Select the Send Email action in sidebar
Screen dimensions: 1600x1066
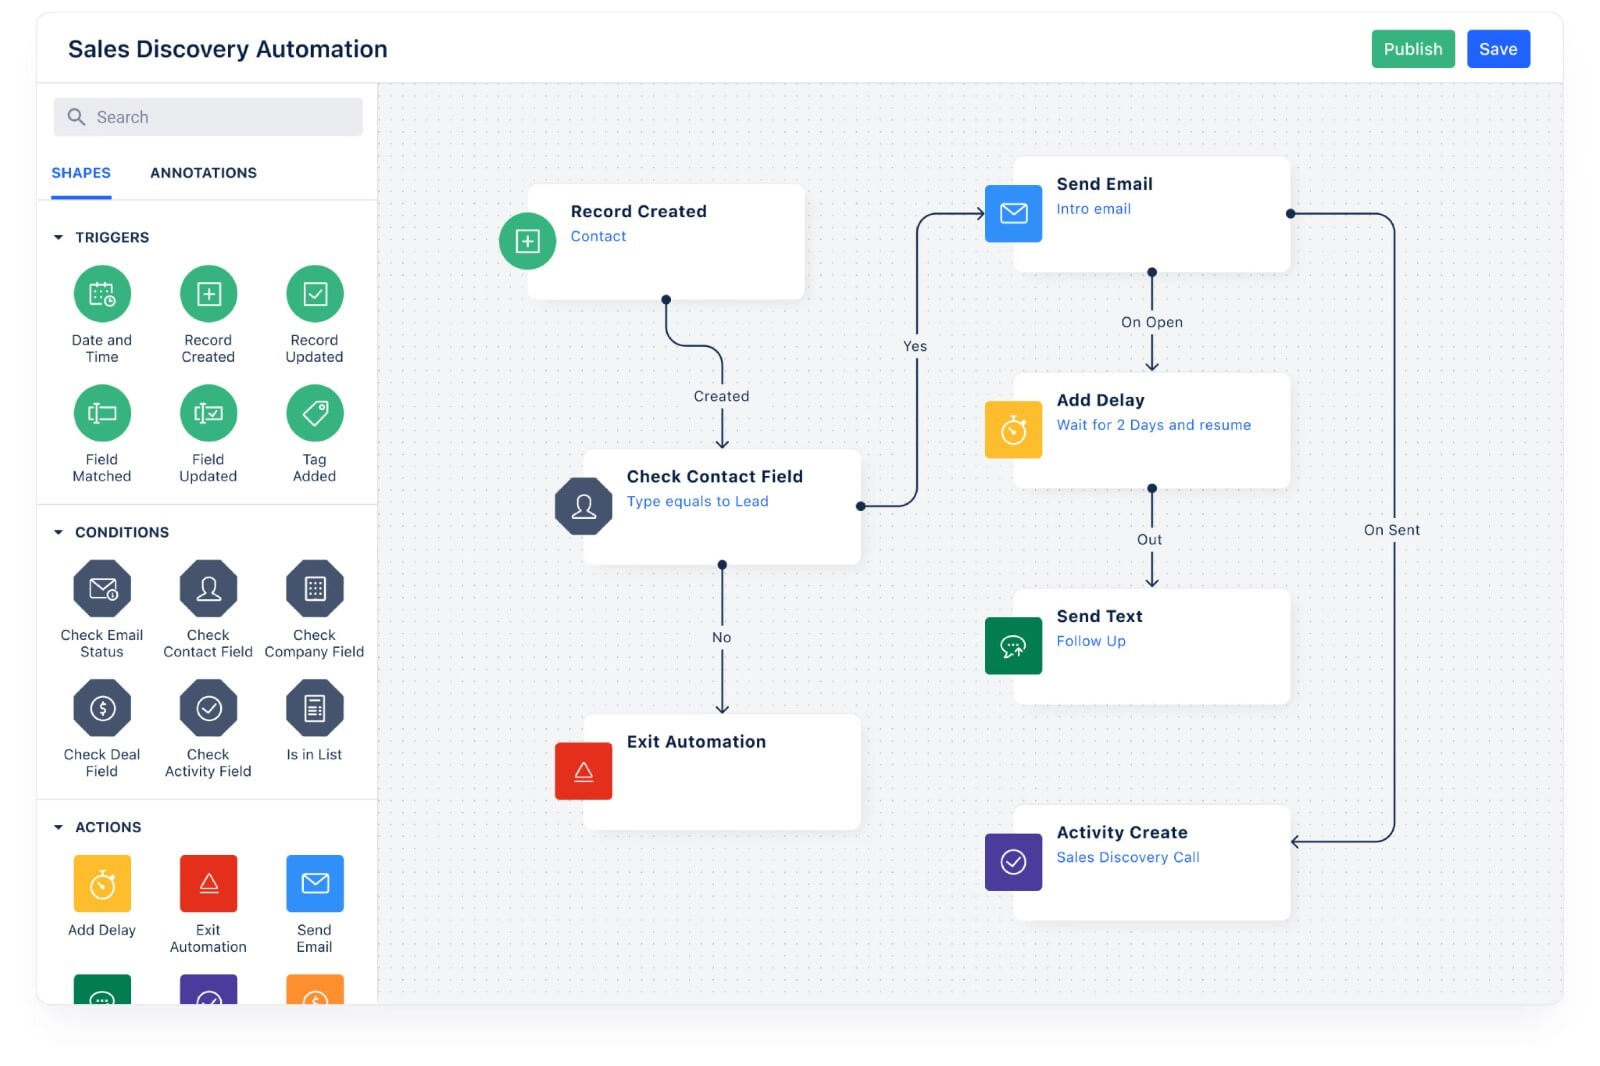(x=314, y=884)
